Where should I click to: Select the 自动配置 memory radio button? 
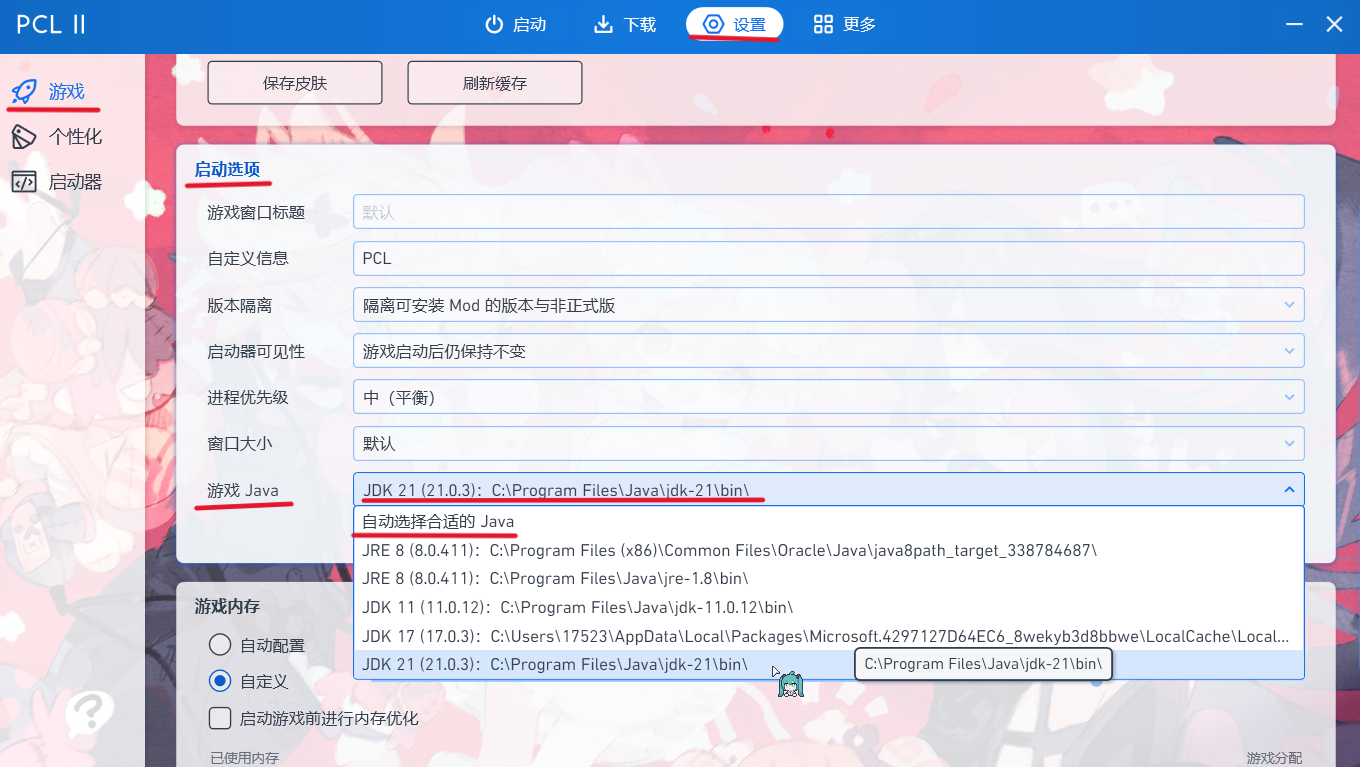click(219, 645)
